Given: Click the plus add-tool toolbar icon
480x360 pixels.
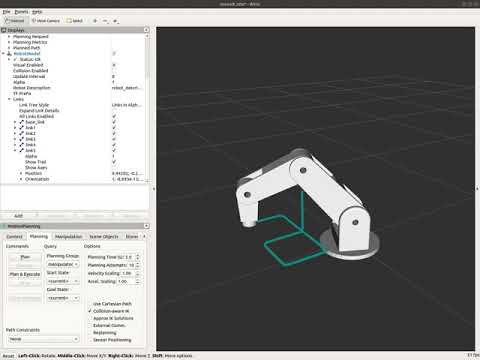Looking at the screenshot, I should [95, 21].
